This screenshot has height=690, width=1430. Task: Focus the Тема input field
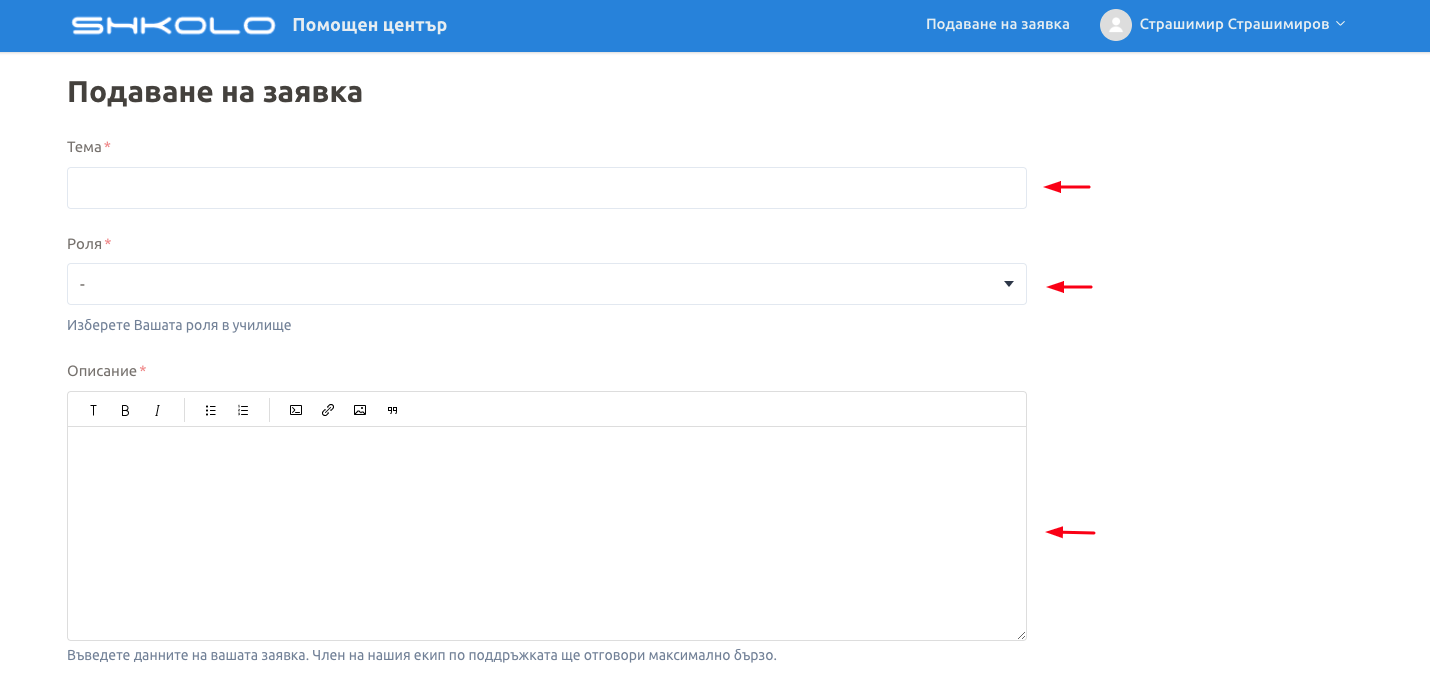click(x=545, y=188)
